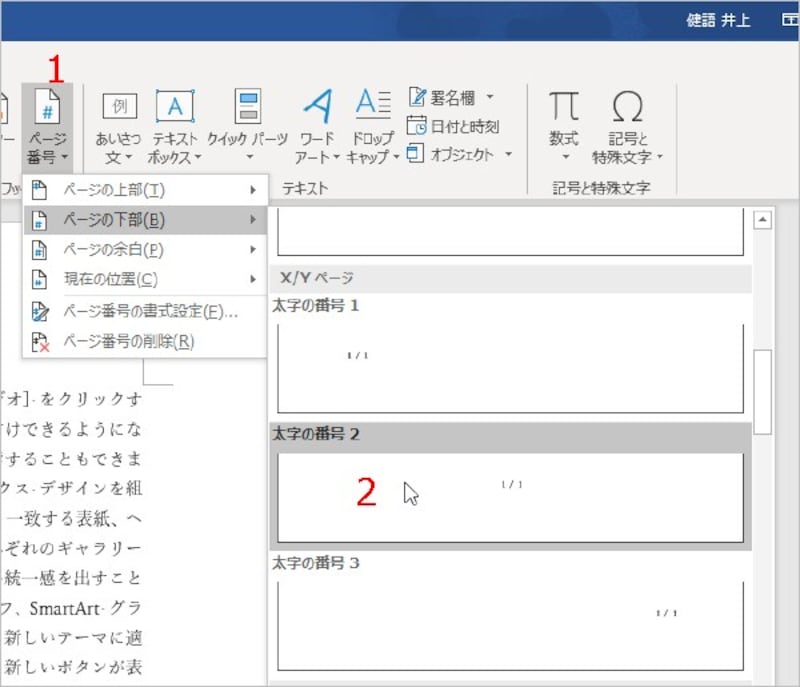Screen dimensions: 800x687
Task: Open the オブジェクト dropdown arrow
Action: tap(506, 154)
